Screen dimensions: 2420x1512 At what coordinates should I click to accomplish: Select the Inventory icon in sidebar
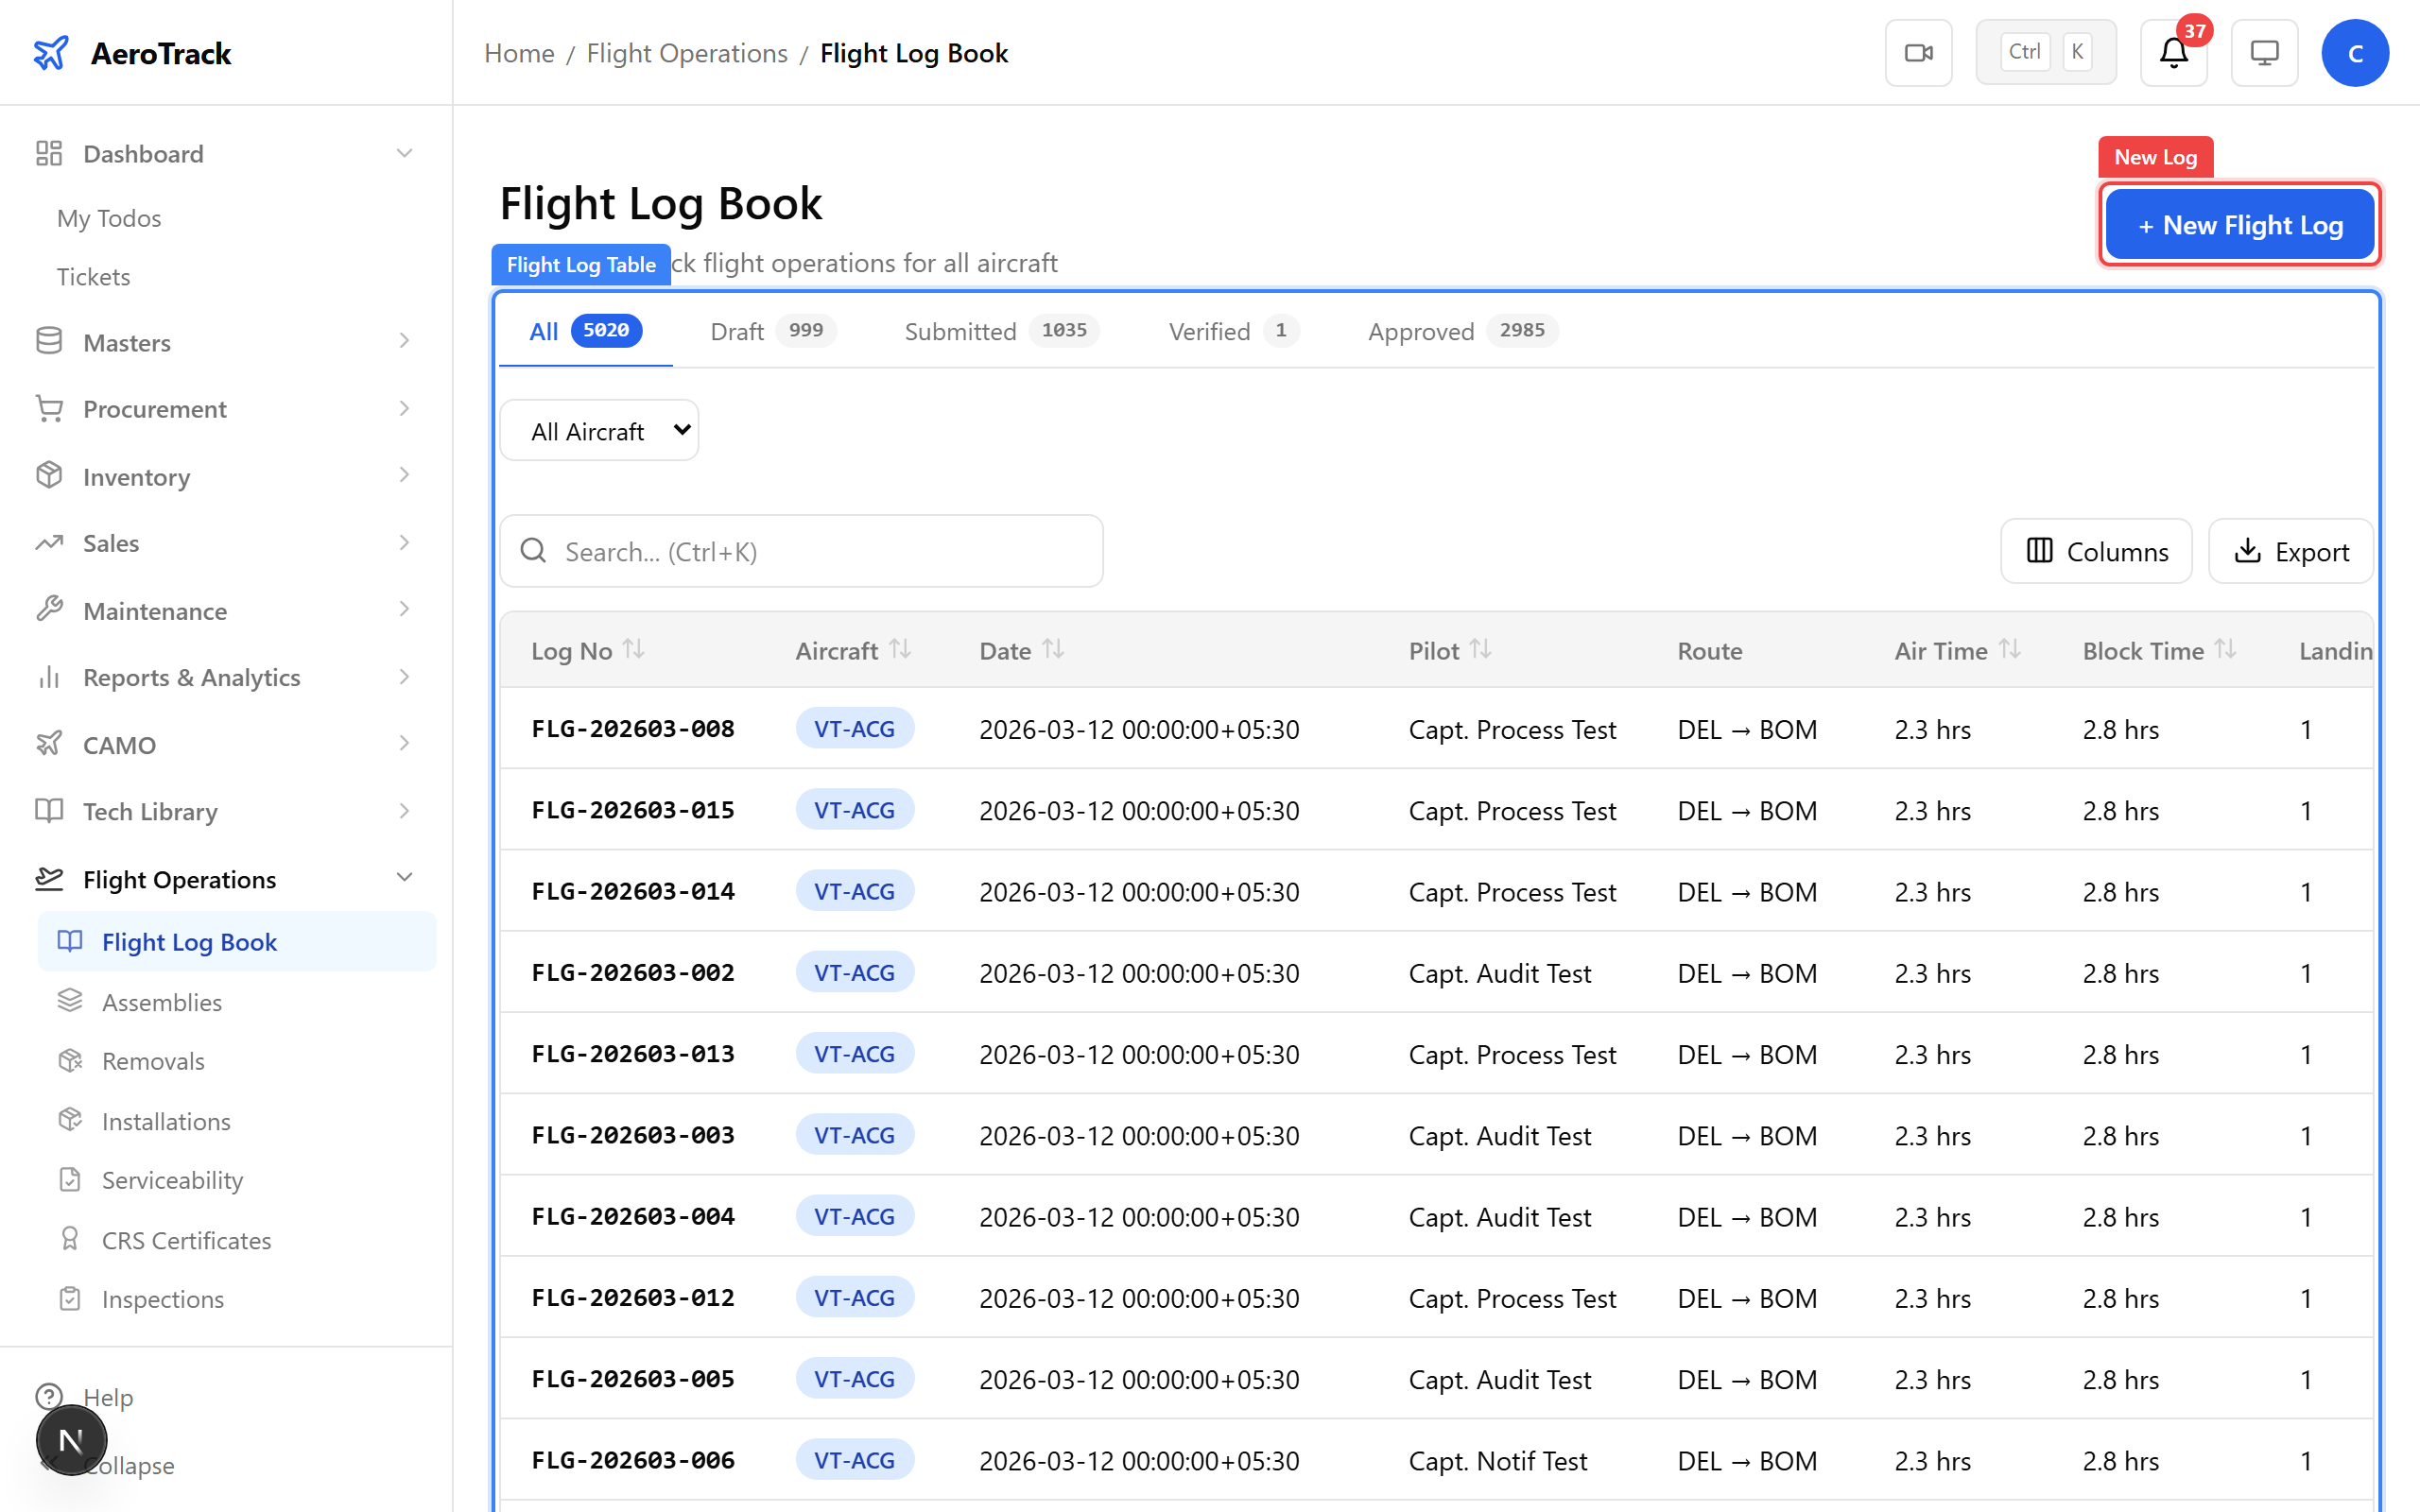pyautogui.click(x=50, y=476)
